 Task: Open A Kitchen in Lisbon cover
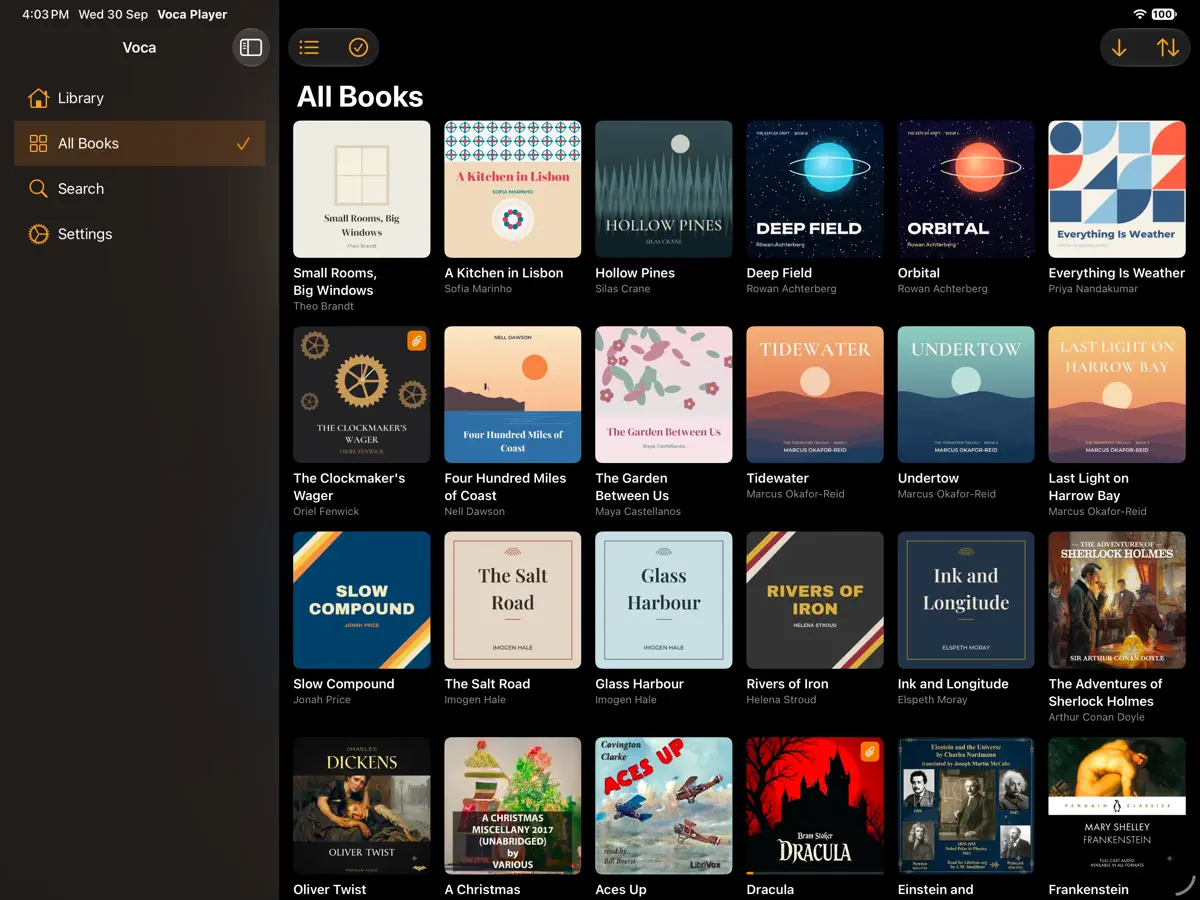pos(513,189)
